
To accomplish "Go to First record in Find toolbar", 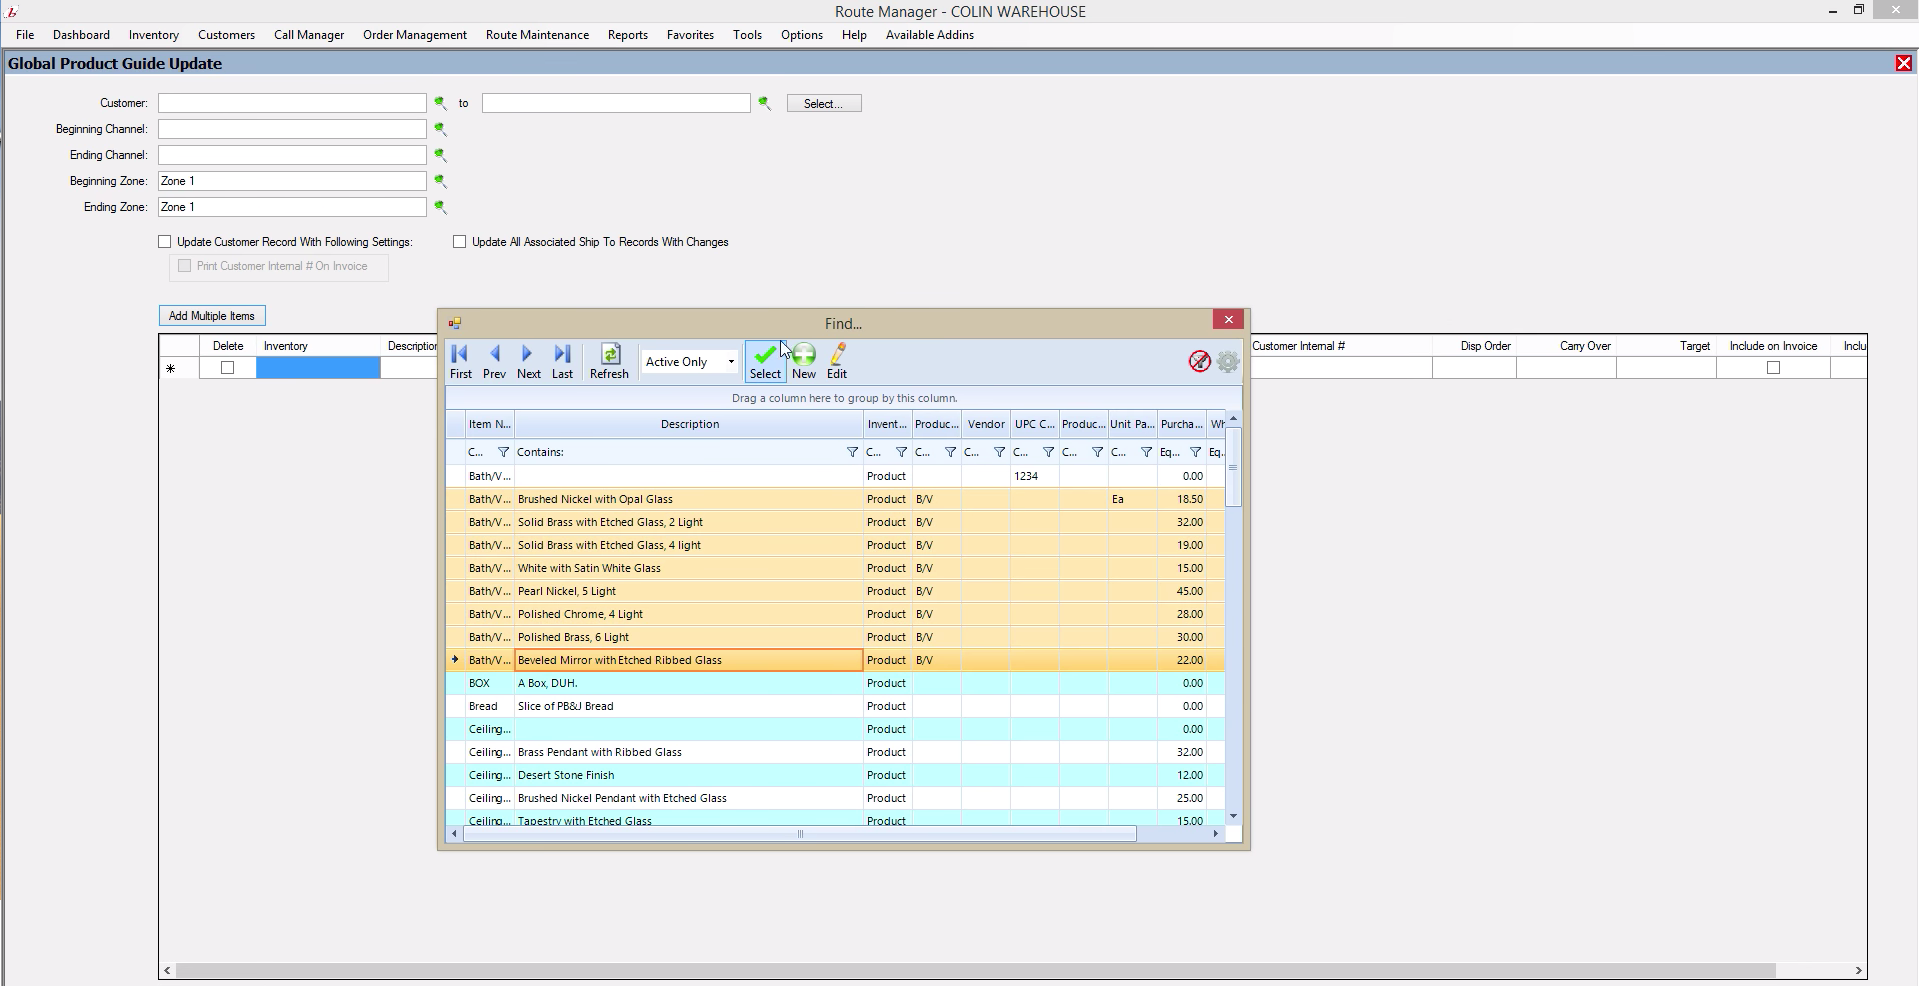I will (460, 362).
